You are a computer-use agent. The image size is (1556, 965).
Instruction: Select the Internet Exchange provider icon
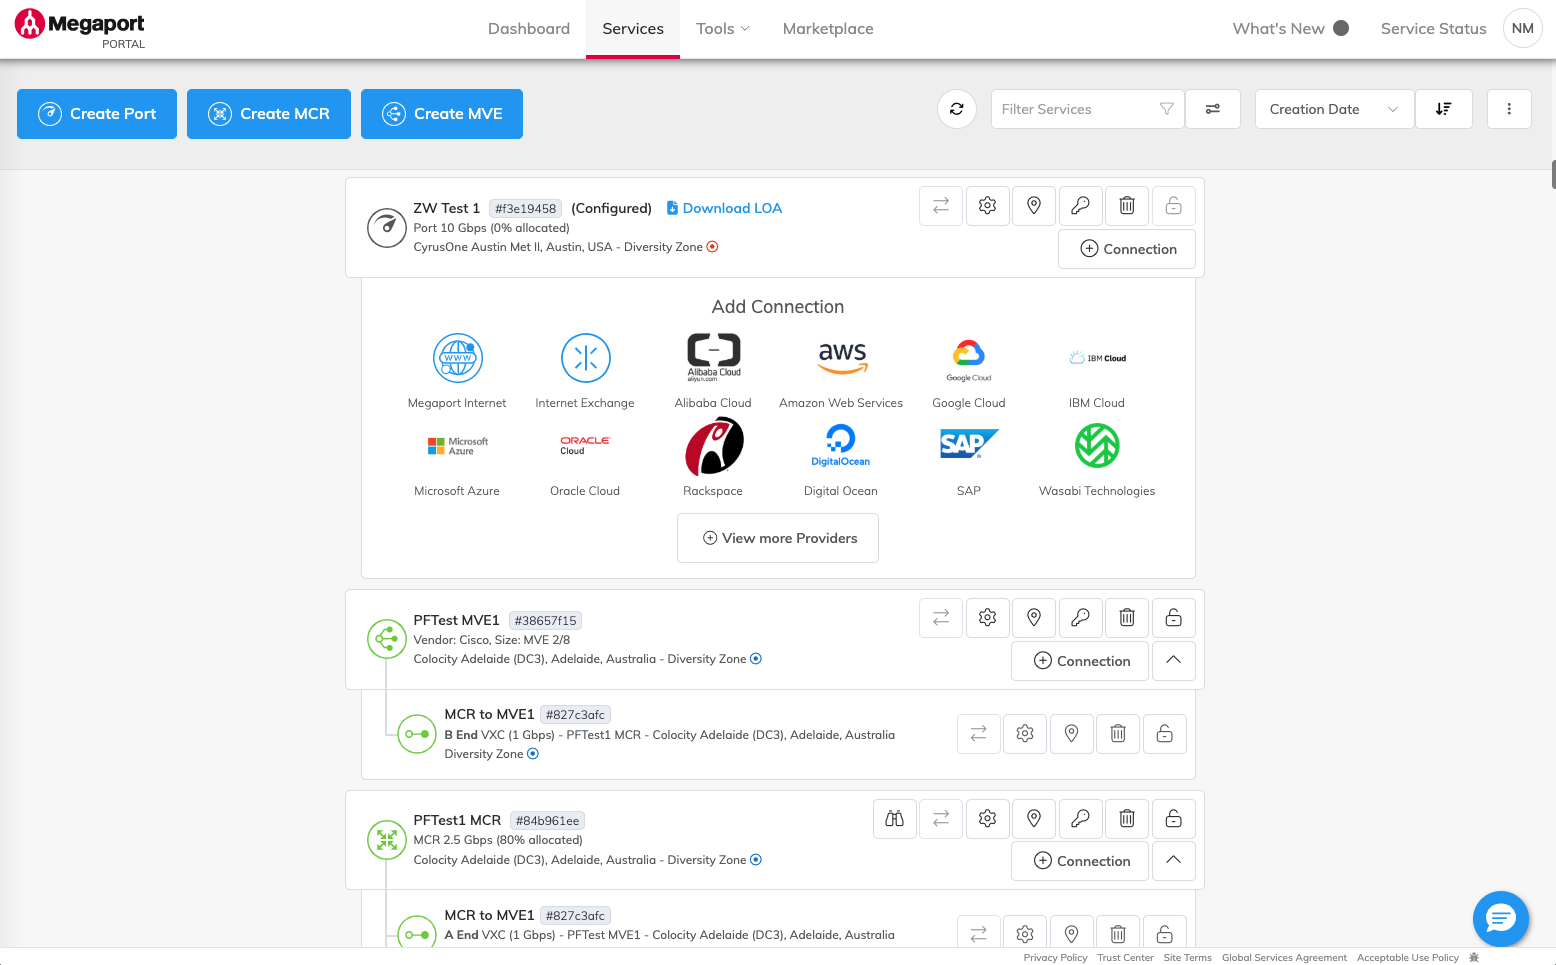click(x=585, y=358)
